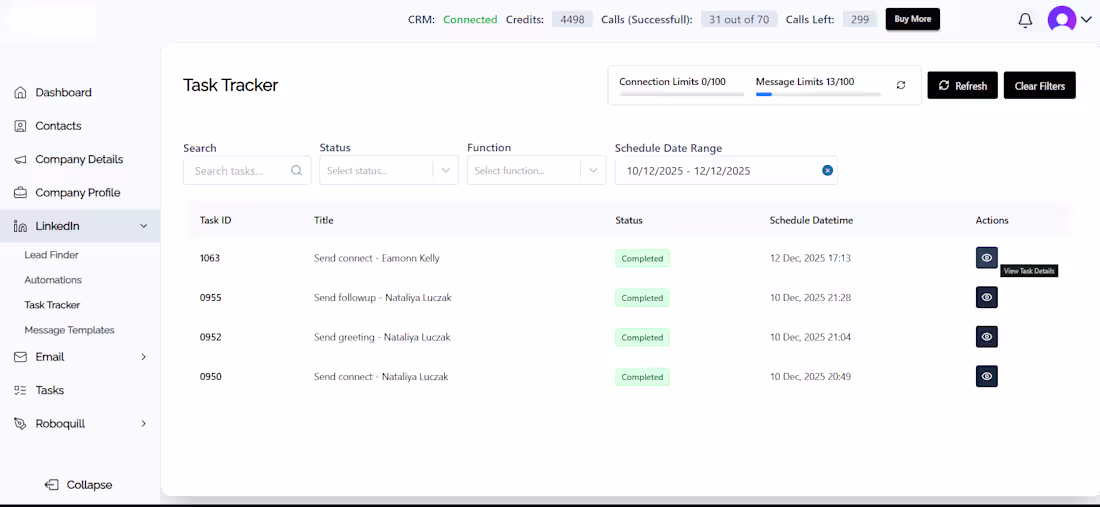This screenshot has height=507, width=1100.
Task: Click the Schedule Datetime column header
Action: [811, 220]
